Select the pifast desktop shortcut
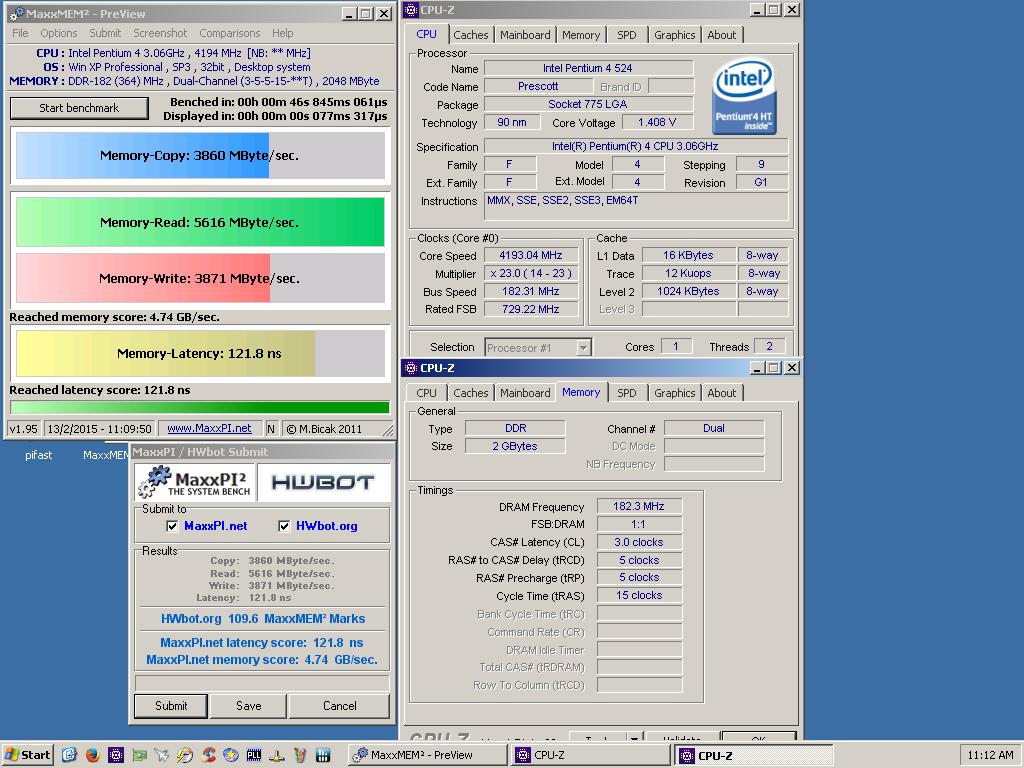Image resolution: width=1024 pixels, height=768 pixels. (x=39, y=455)
